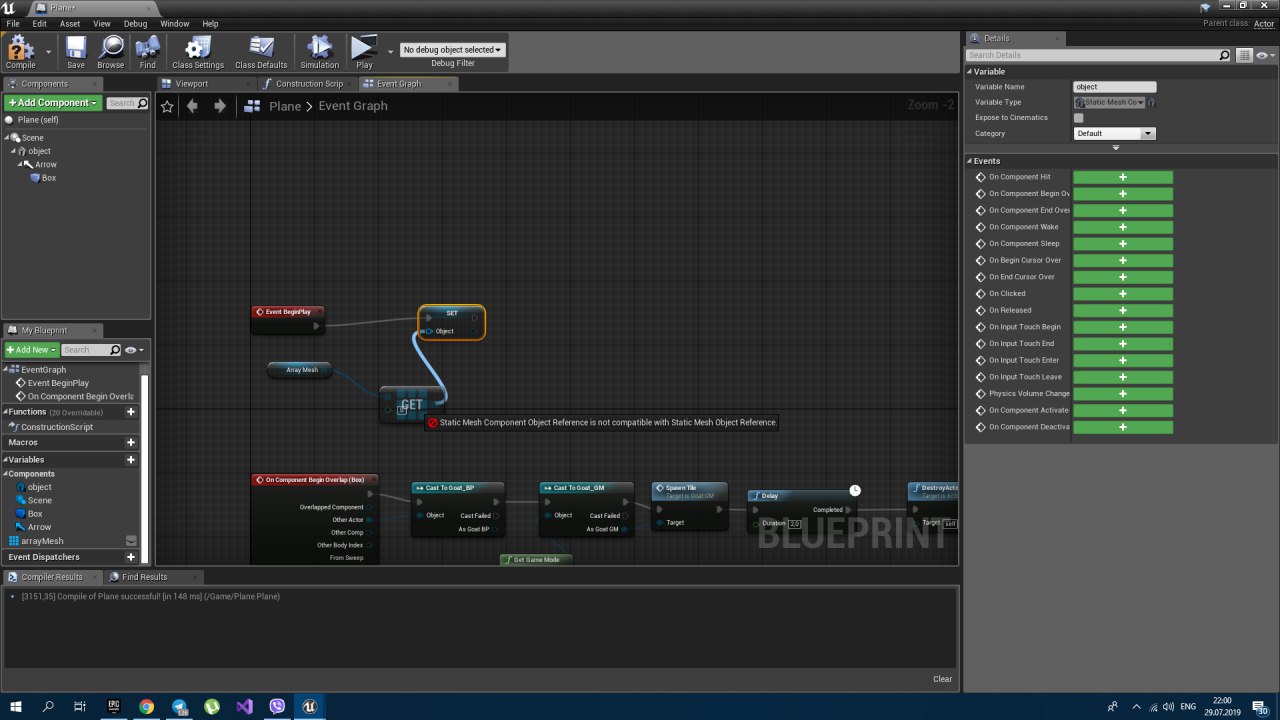Select object component in the tree
Viewport: 1280px width, 720px height.
(x=39, y=151)
